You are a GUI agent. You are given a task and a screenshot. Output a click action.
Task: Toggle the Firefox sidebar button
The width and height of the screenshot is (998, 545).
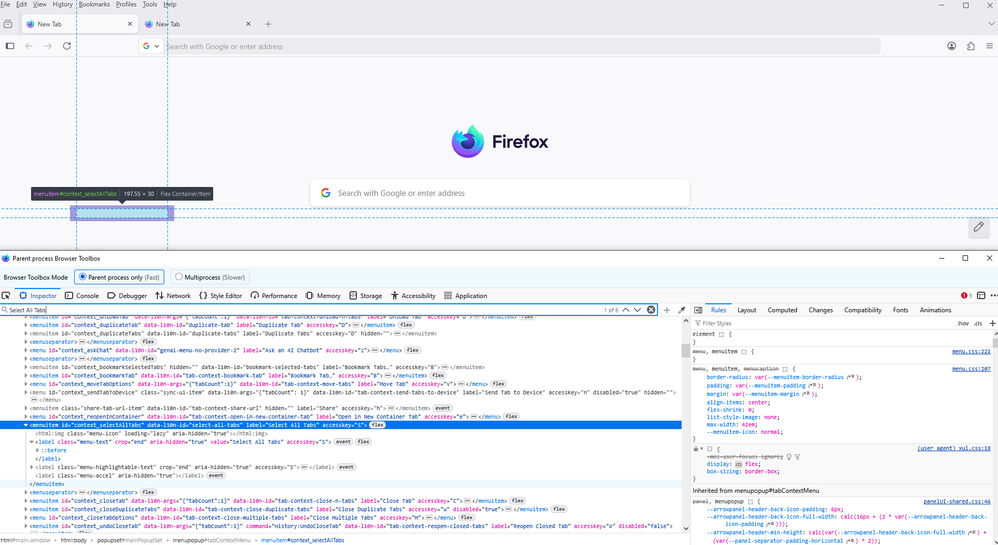pyautogui.click(x=10, y=46)
